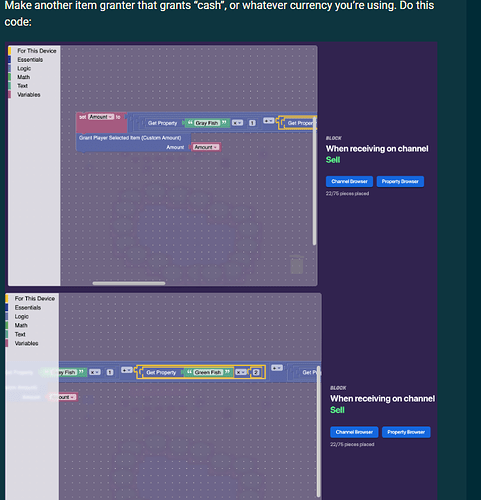Open multiply operator dropdown beside Green Fish
The image size is (481, 500).
pos(240,372)
